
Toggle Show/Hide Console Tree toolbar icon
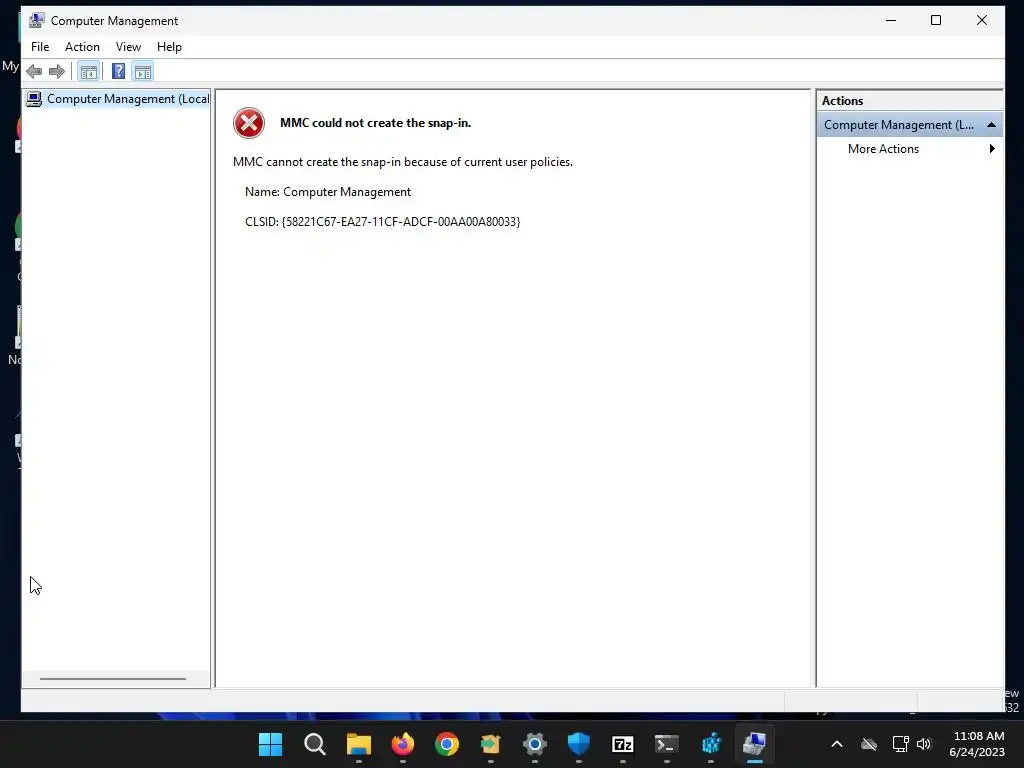pyautogui.click(x=89, y=71)
